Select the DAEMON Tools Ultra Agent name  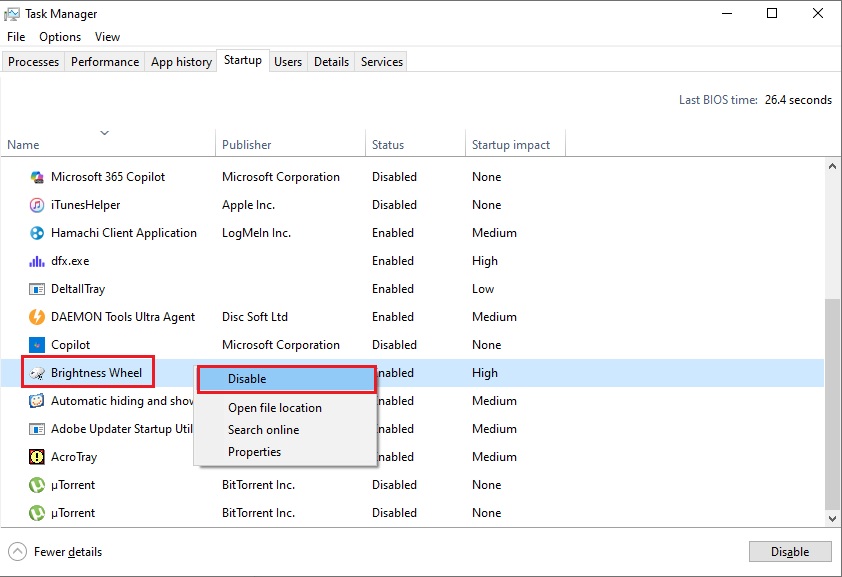click(x=122, y=317)
